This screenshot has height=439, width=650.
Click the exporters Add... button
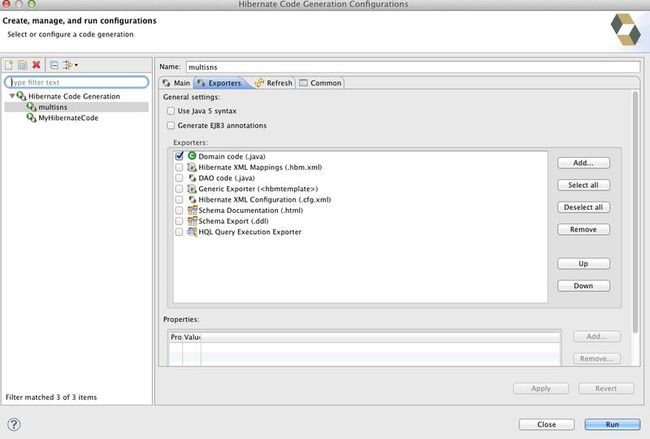tap(583, 163)
